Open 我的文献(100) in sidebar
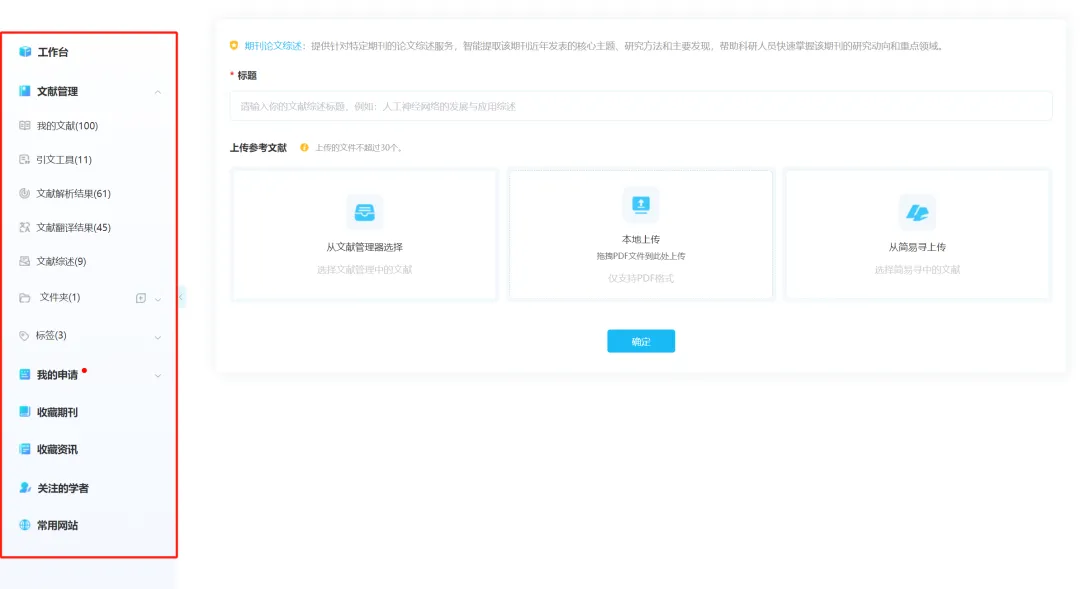The image size is (1080, 589). tap(66, 126)
